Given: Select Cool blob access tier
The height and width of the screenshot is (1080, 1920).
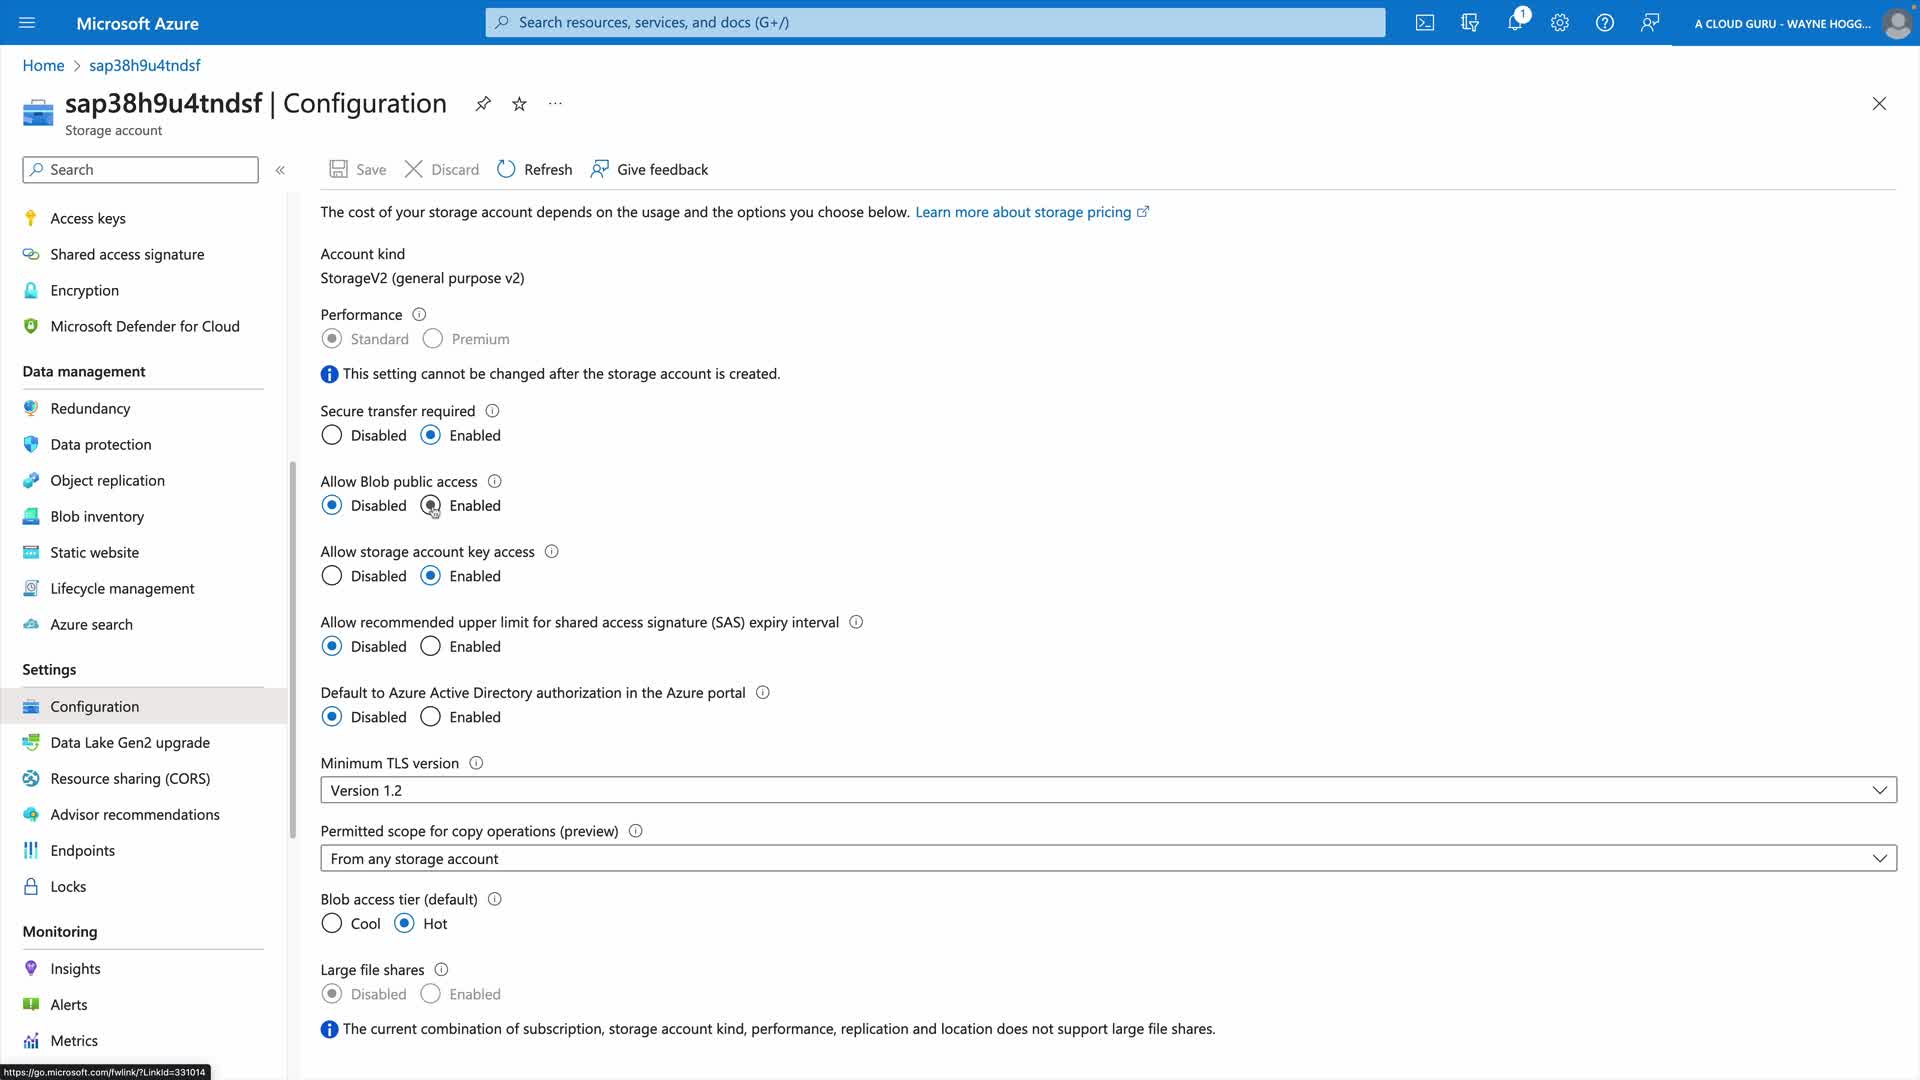Looking at the screenshot, I should tap(332, 924).
